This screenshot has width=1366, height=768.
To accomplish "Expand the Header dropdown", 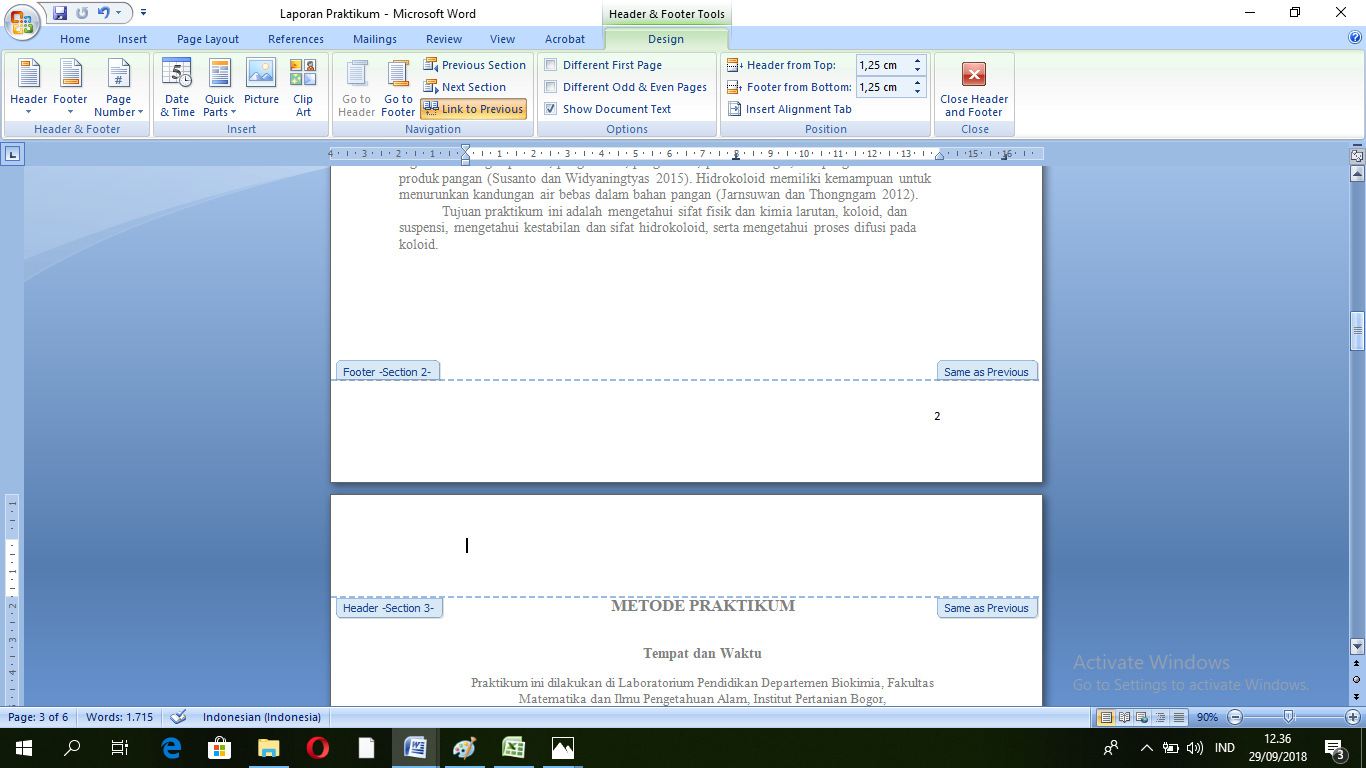I will 28,88.
